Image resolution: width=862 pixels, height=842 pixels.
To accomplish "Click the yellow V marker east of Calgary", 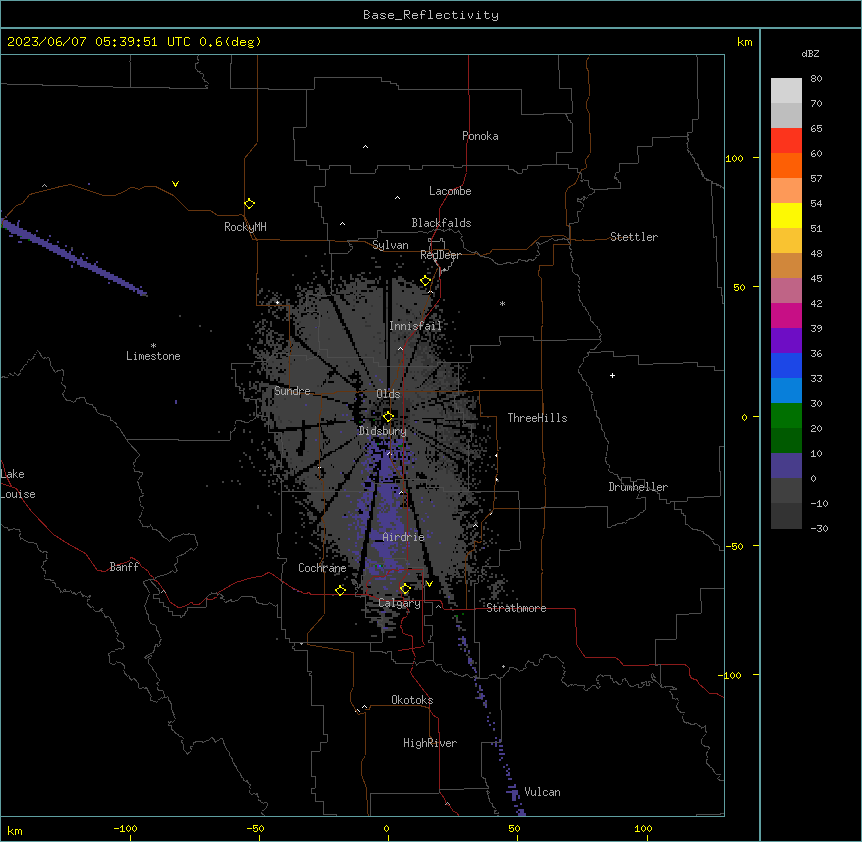I will [x=429, y=584].
